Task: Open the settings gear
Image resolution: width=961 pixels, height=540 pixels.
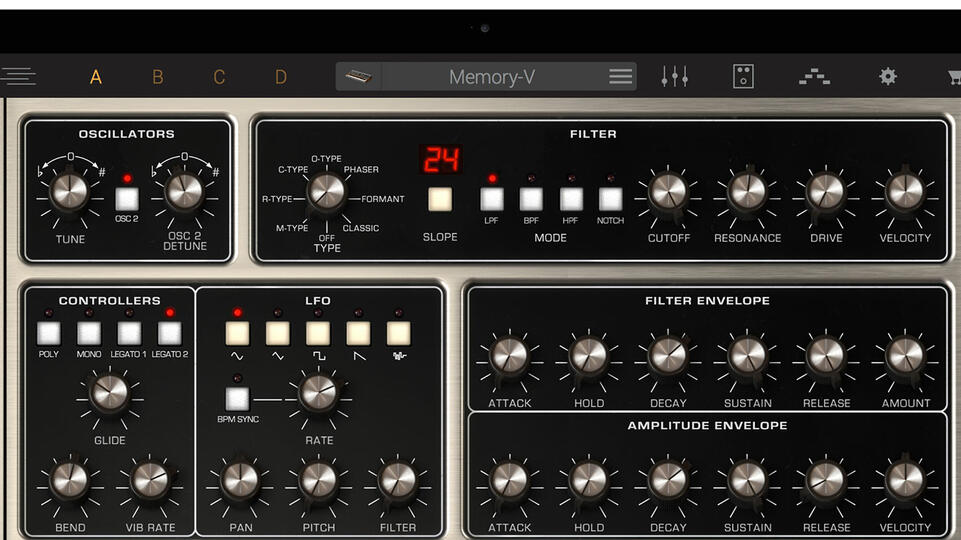Action: point(887,77)
